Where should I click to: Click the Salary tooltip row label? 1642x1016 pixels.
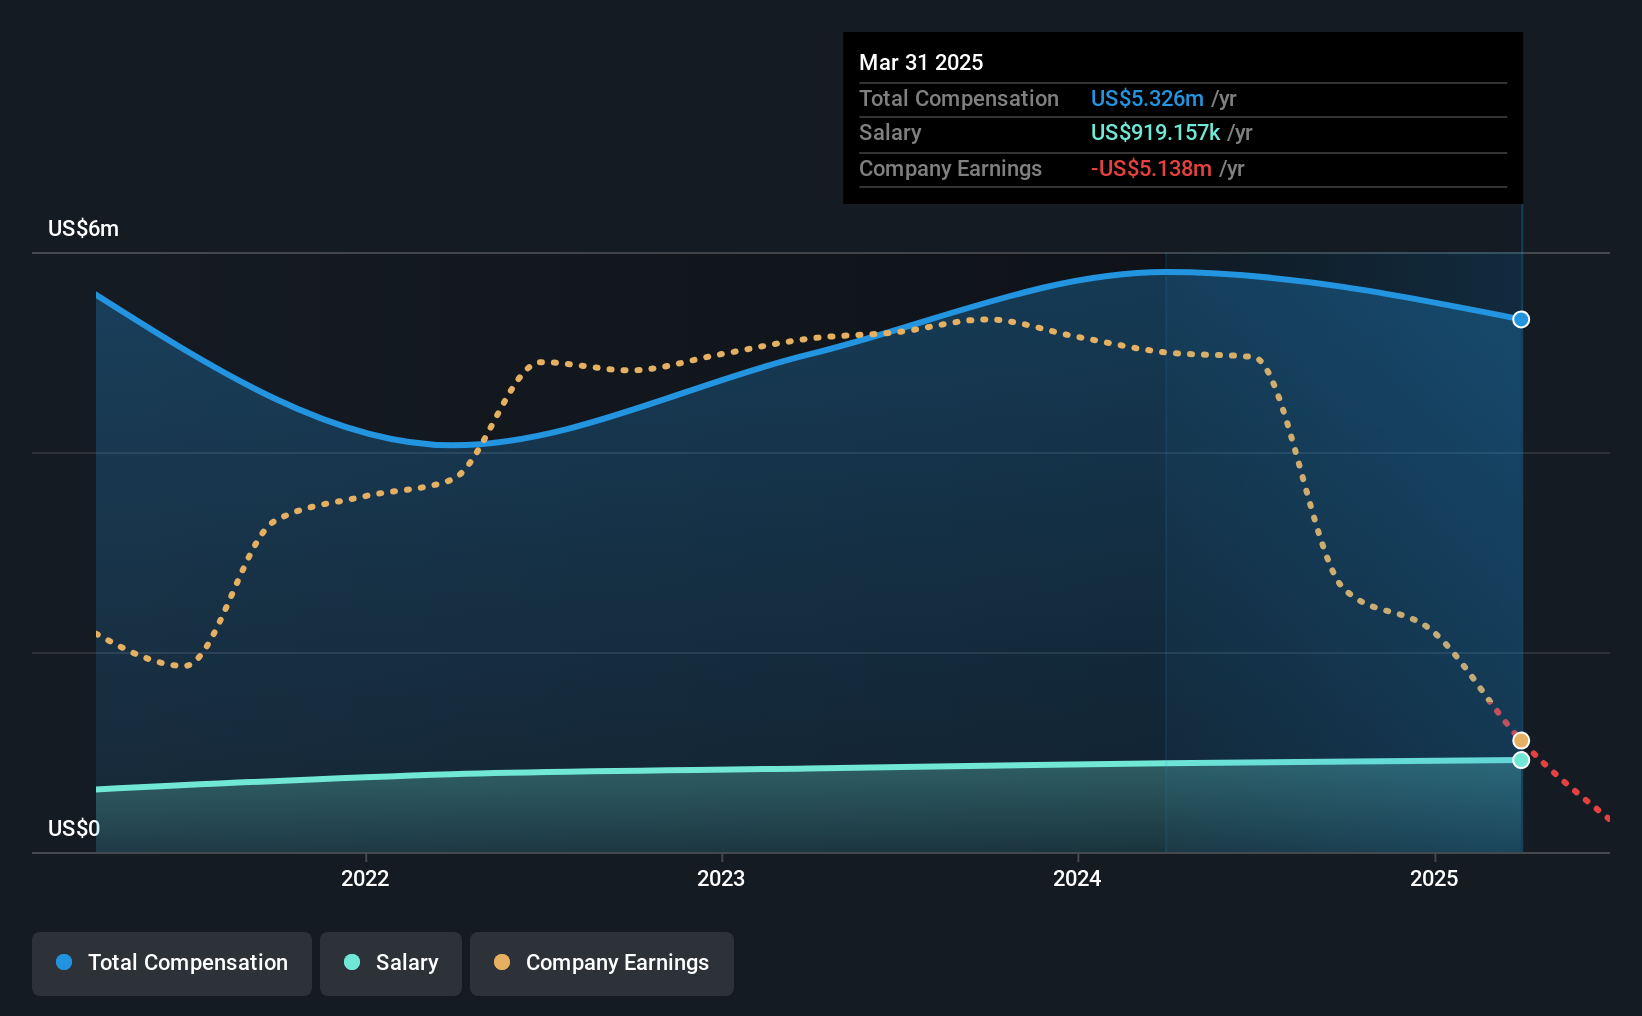pyautogui.click(x=890, y=132)
